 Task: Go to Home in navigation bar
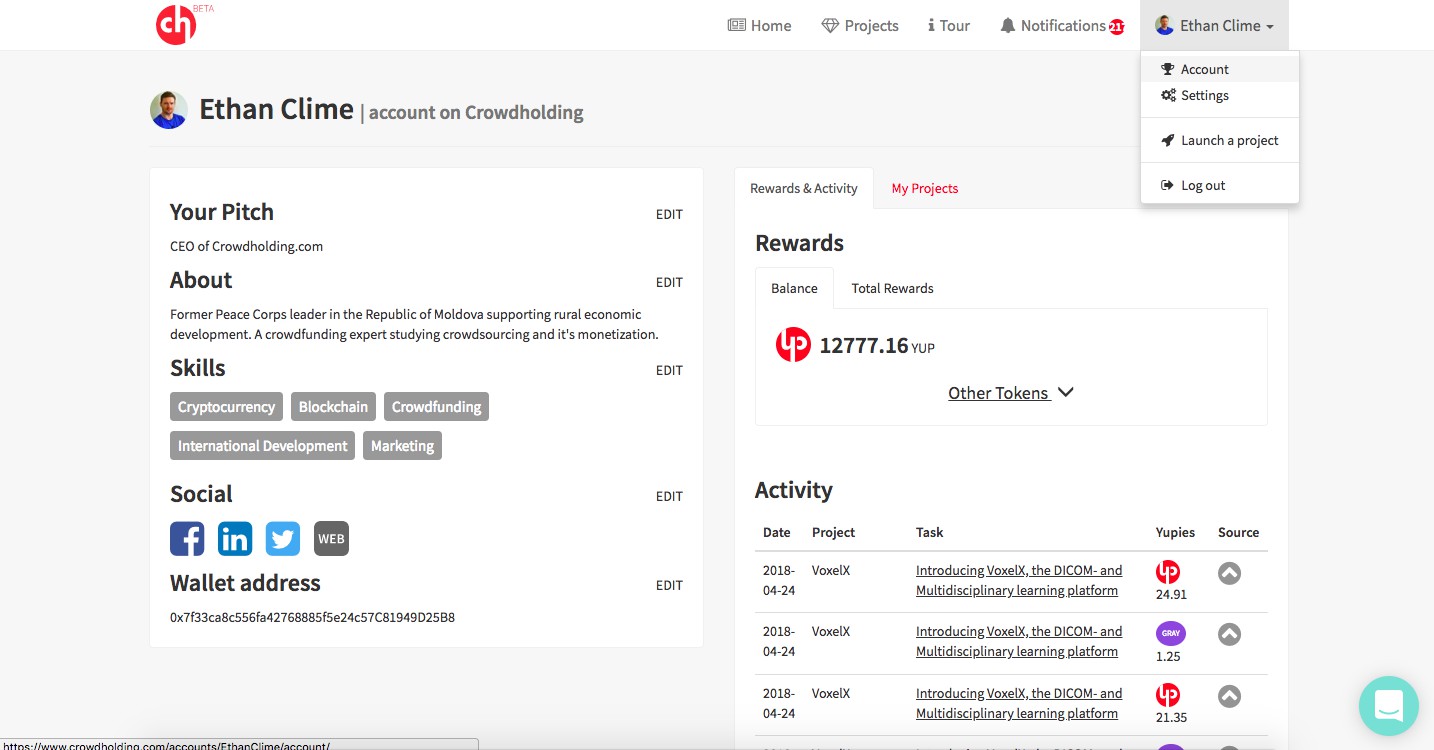[759, 25]
